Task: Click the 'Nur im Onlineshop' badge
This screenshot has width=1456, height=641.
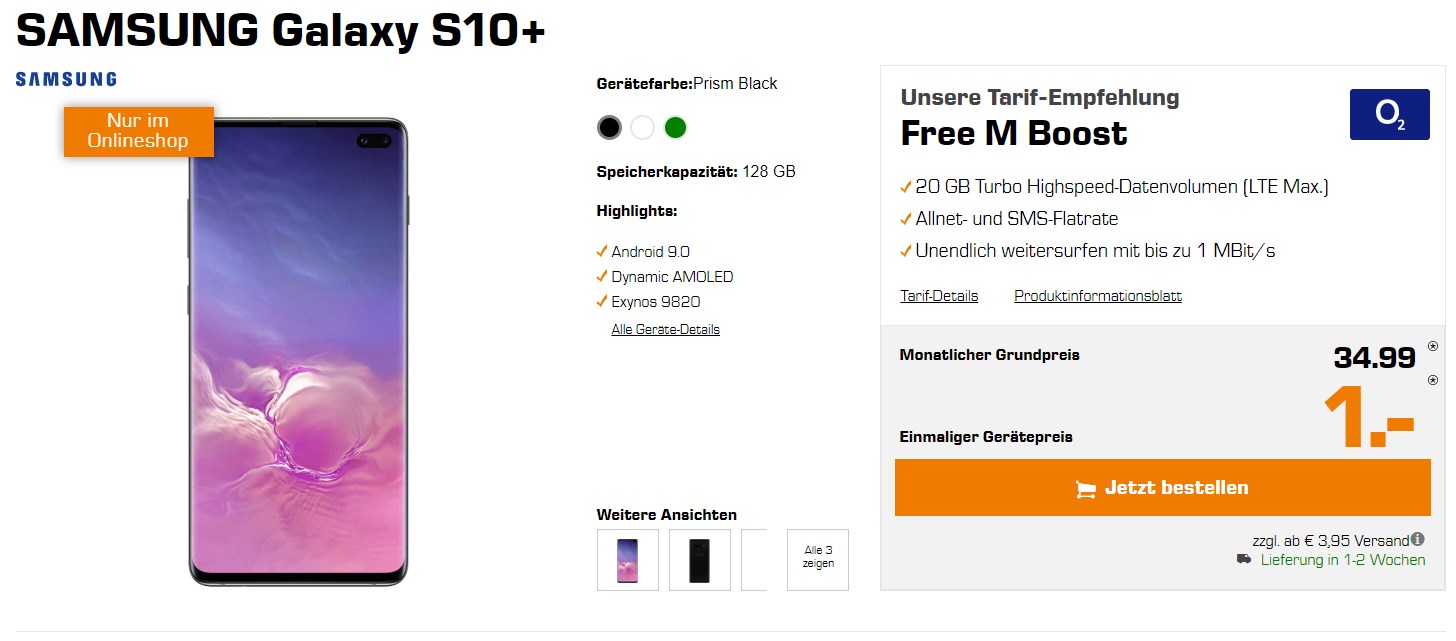Action: pos(138,132)
